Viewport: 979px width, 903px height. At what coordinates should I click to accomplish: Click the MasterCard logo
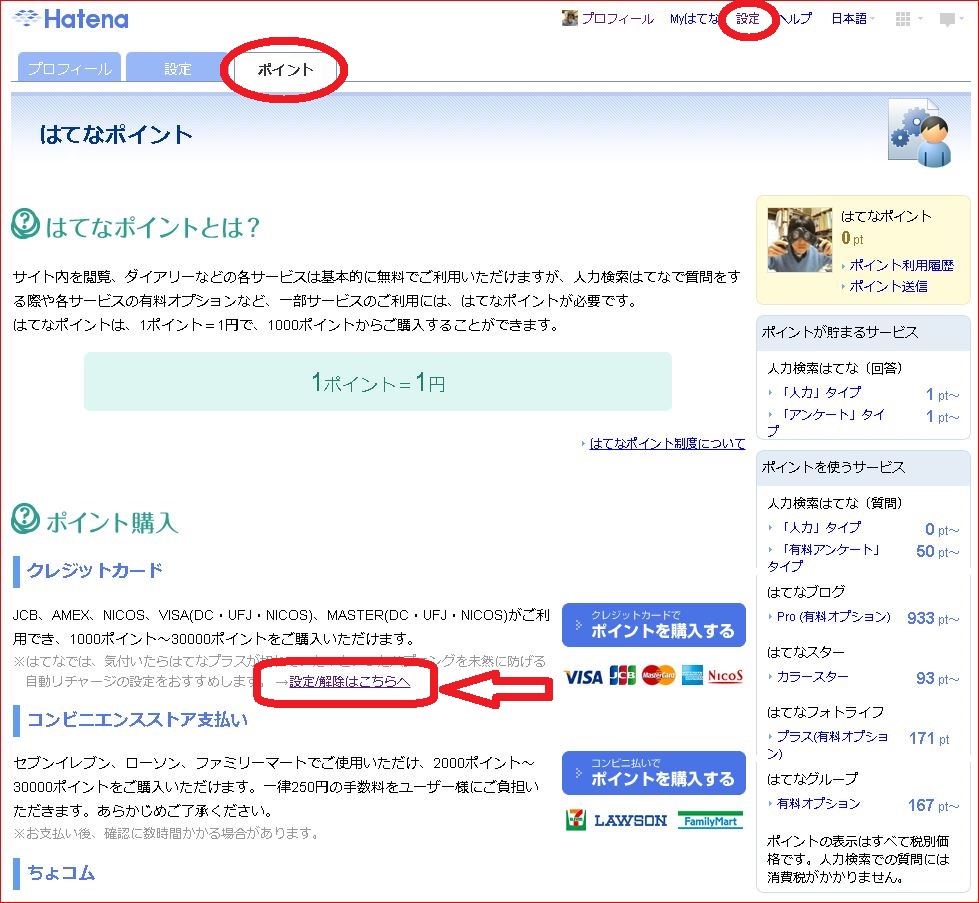coord(658,675)
